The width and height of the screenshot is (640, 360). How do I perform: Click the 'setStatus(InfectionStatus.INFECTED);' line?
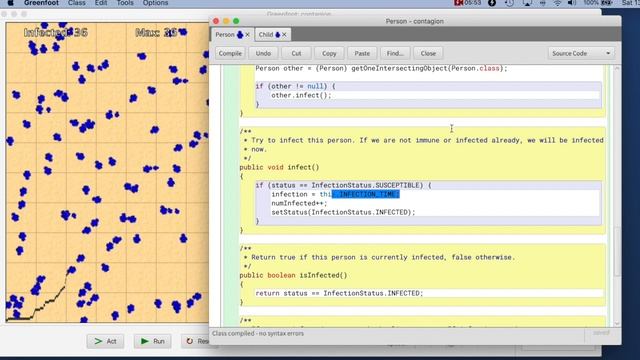click(343, 212)
